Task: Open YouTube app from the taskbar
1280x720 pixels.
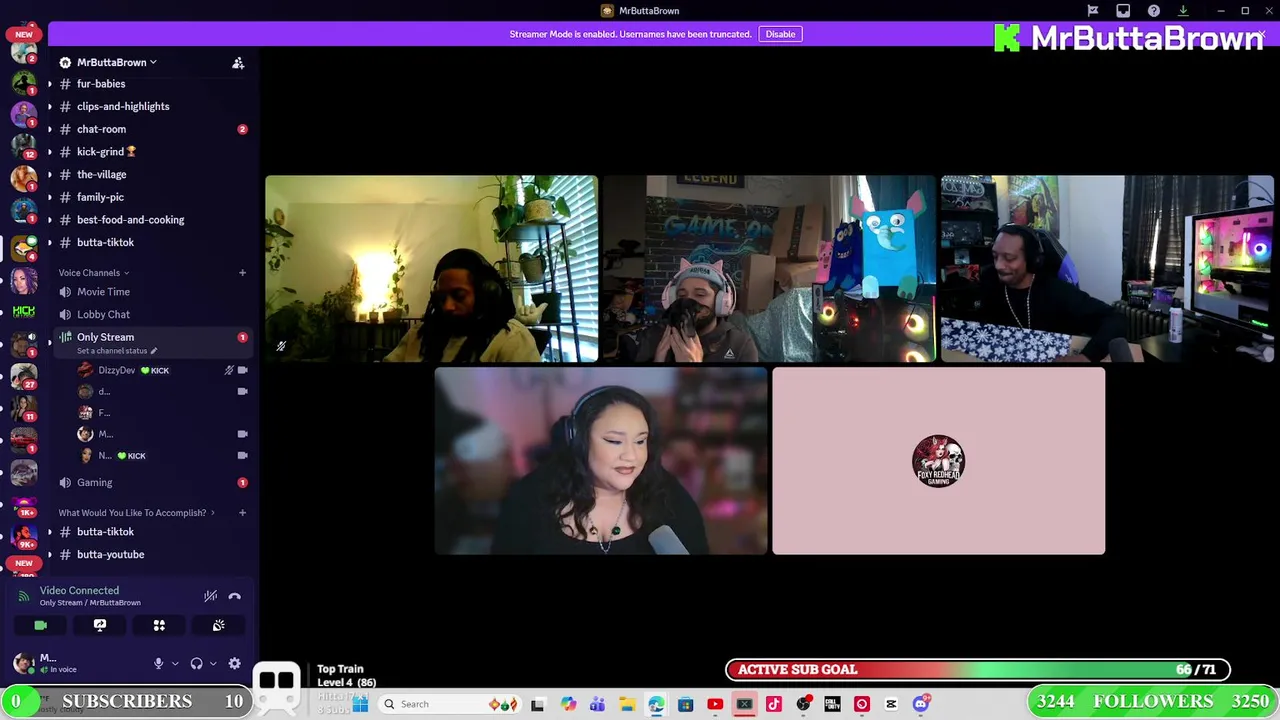Action: pyautogui.click(x=715, y=704)
